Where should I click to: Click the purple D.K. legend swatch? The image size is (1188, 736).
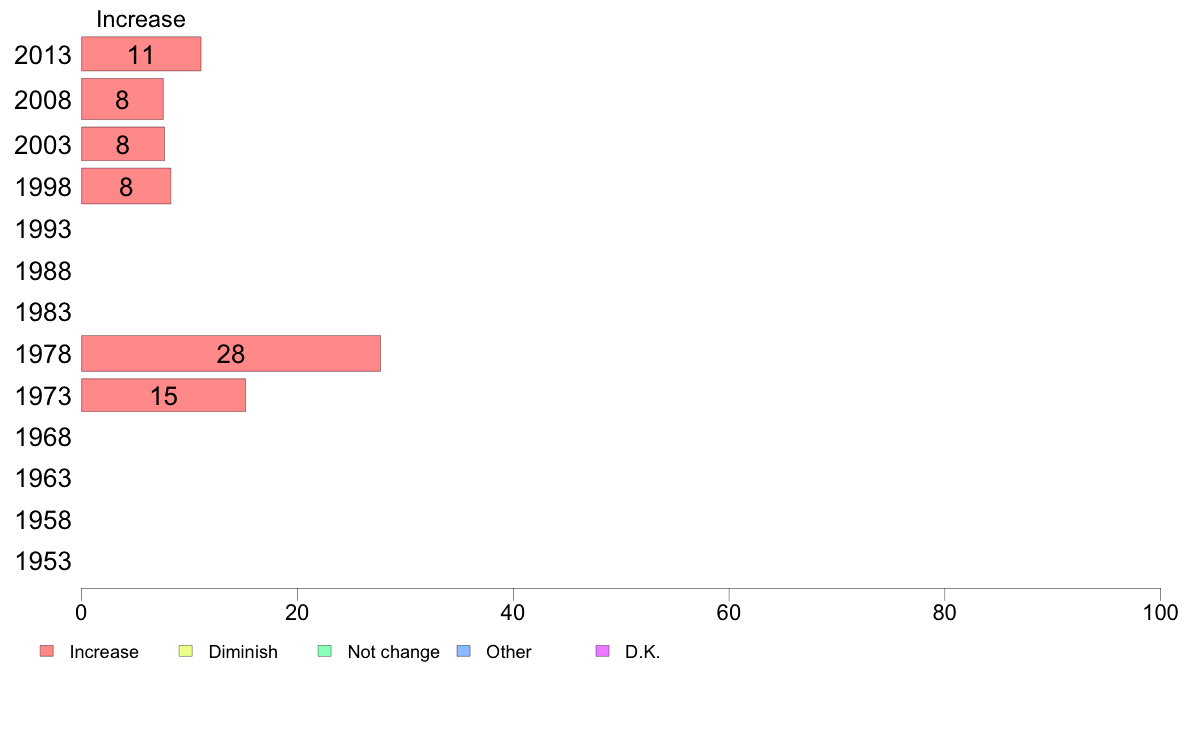[603, 651]
